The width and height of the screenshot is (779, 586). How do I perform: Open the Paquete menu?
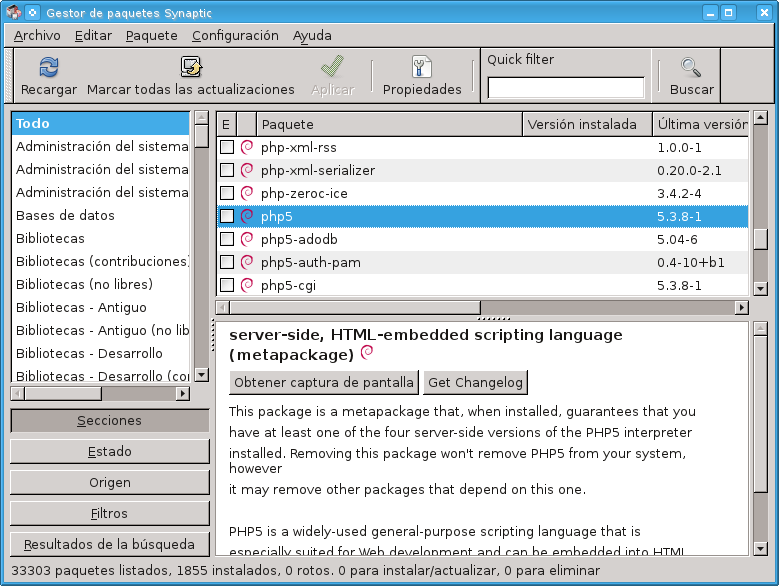(152, 36)
